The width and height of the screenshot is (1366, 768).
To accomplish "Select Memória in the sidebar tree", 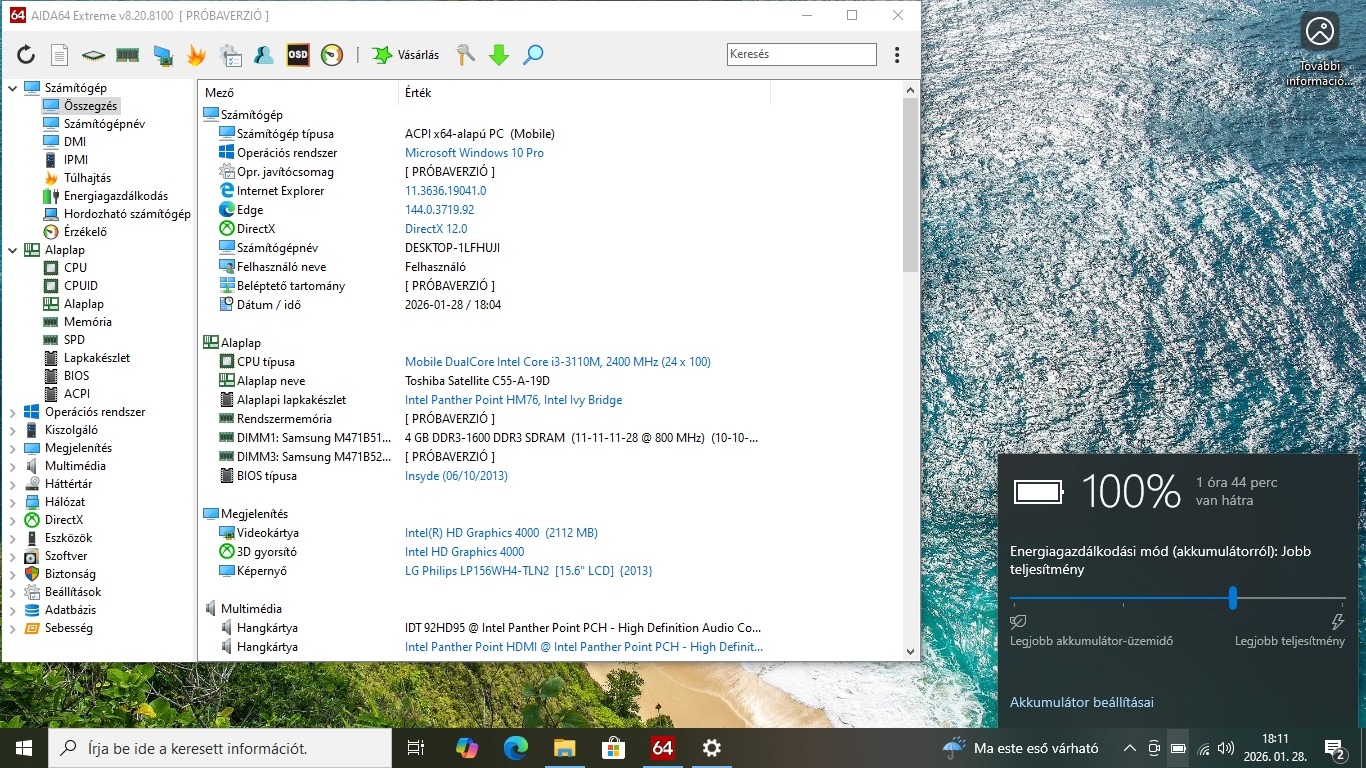I will pos(88,322).
